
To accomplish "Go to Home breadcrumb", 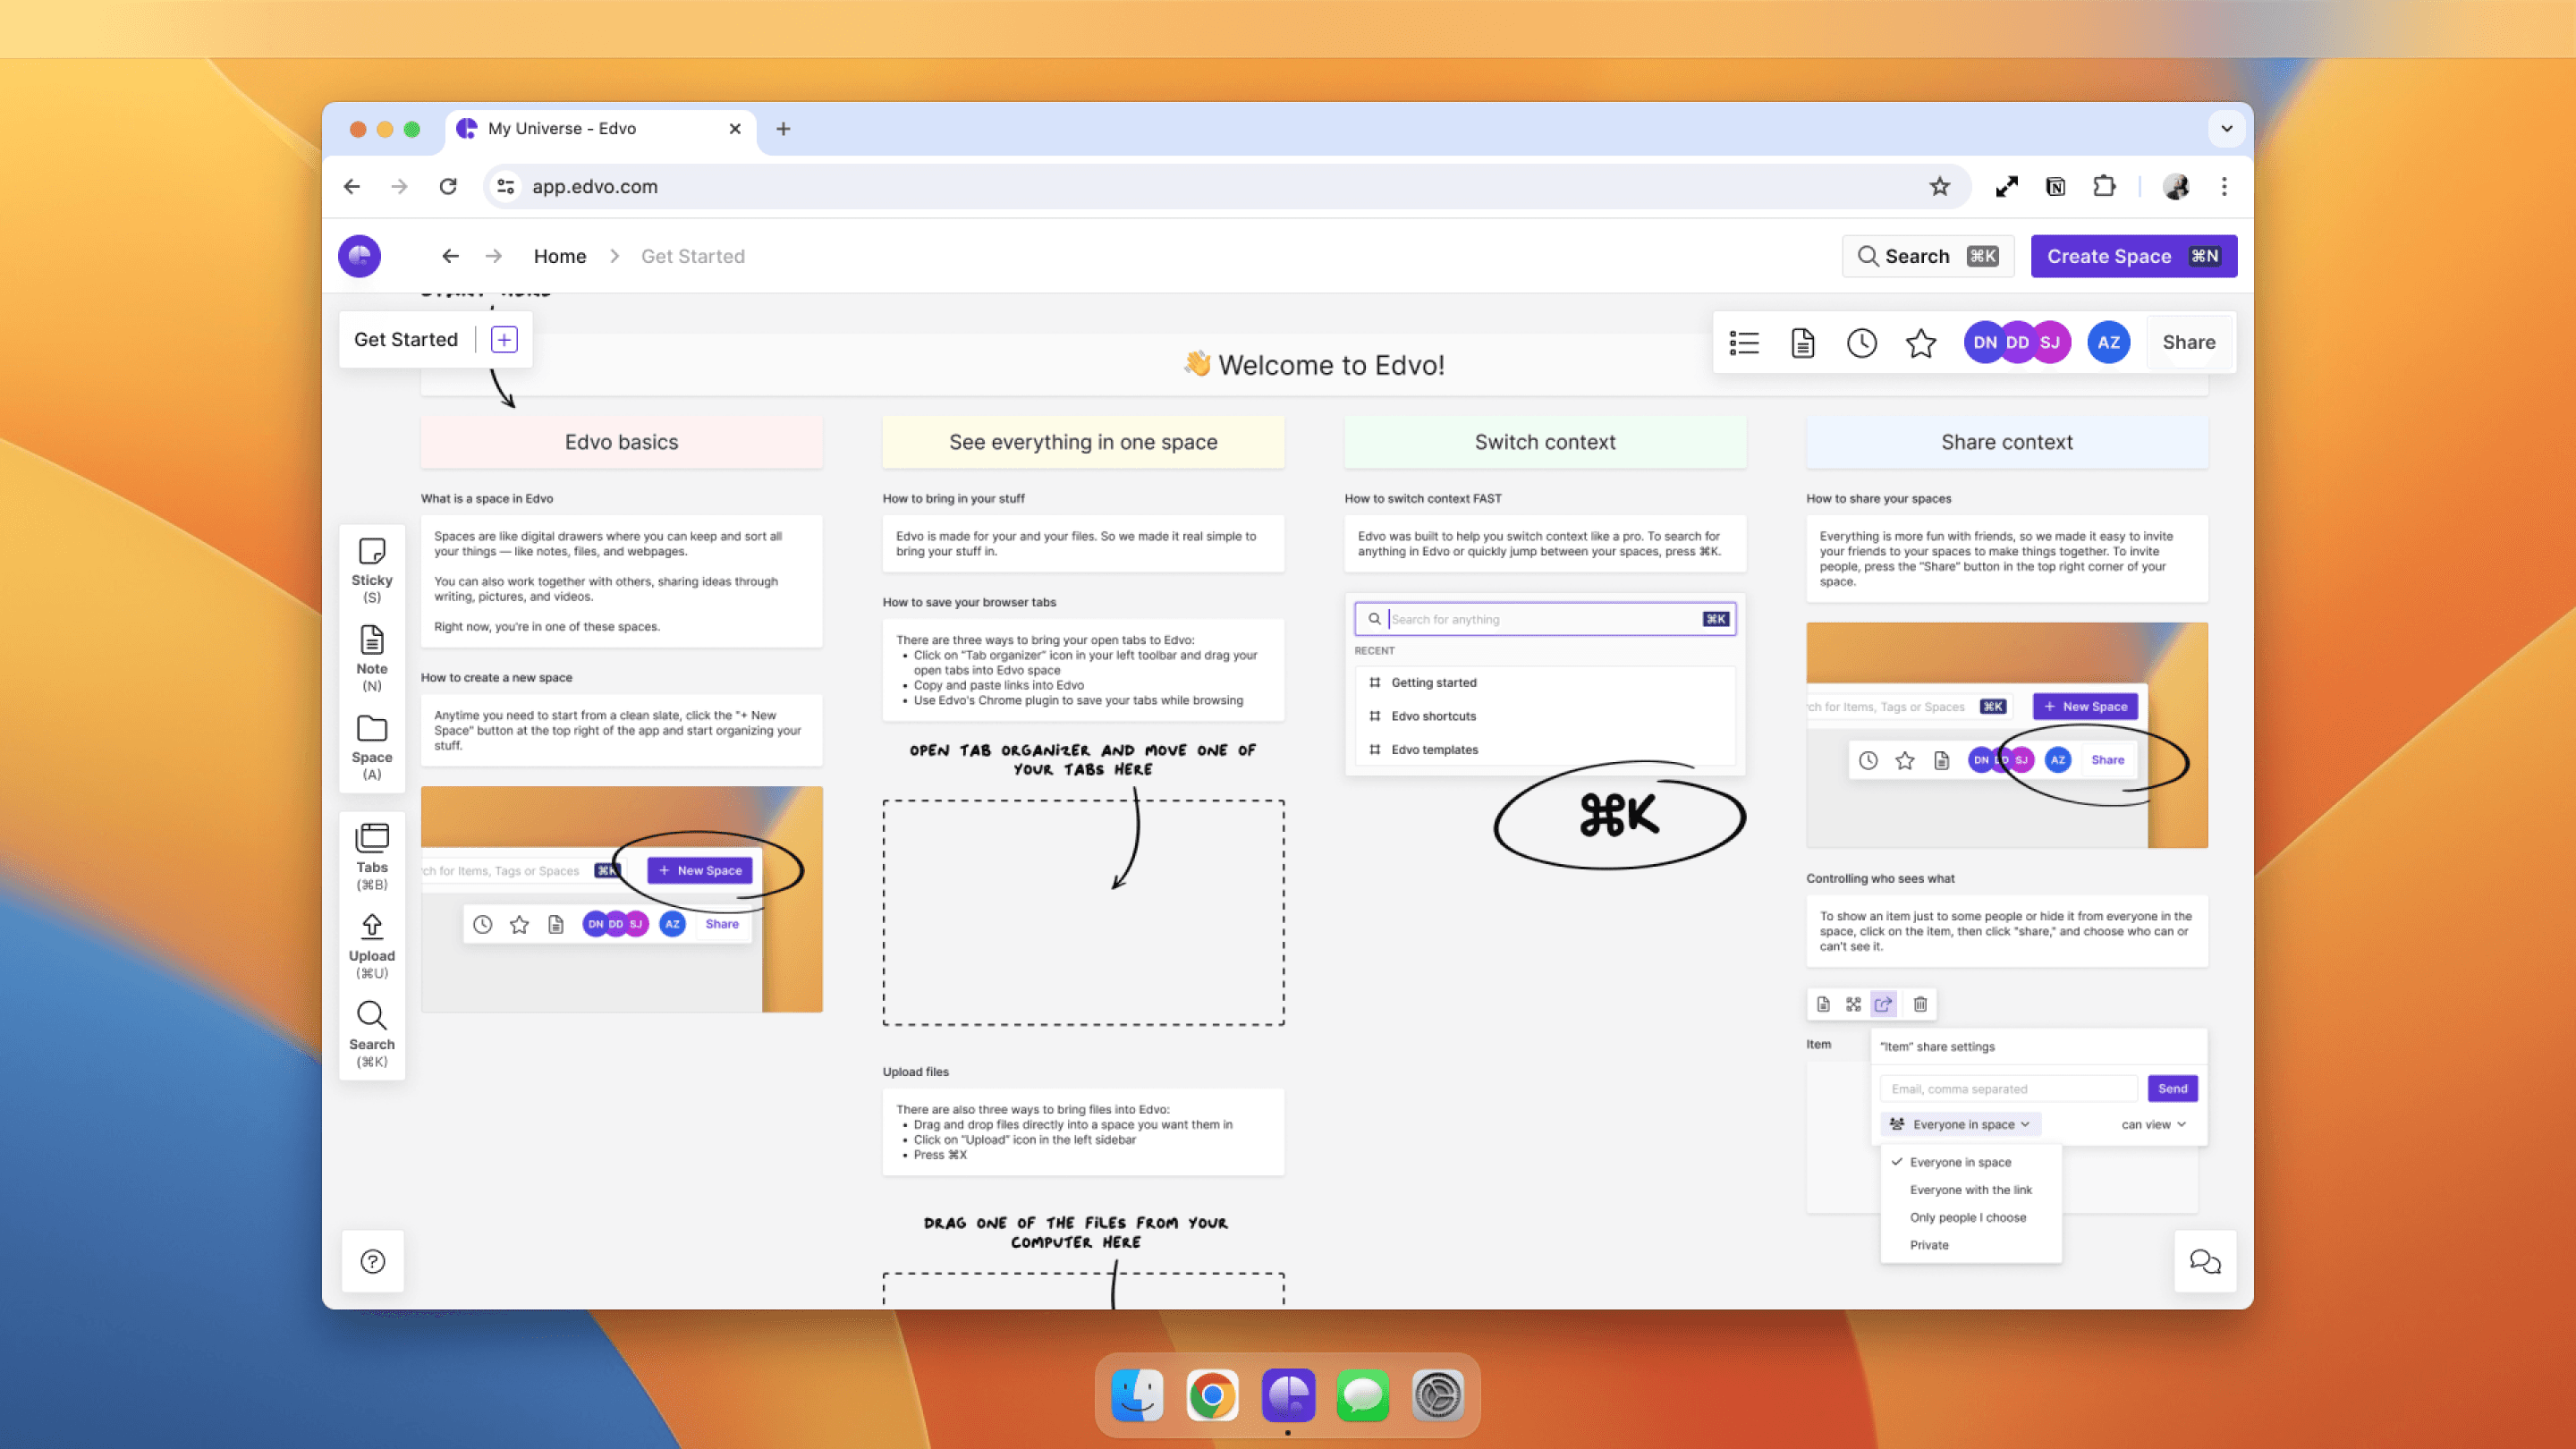I will (559, 256).
